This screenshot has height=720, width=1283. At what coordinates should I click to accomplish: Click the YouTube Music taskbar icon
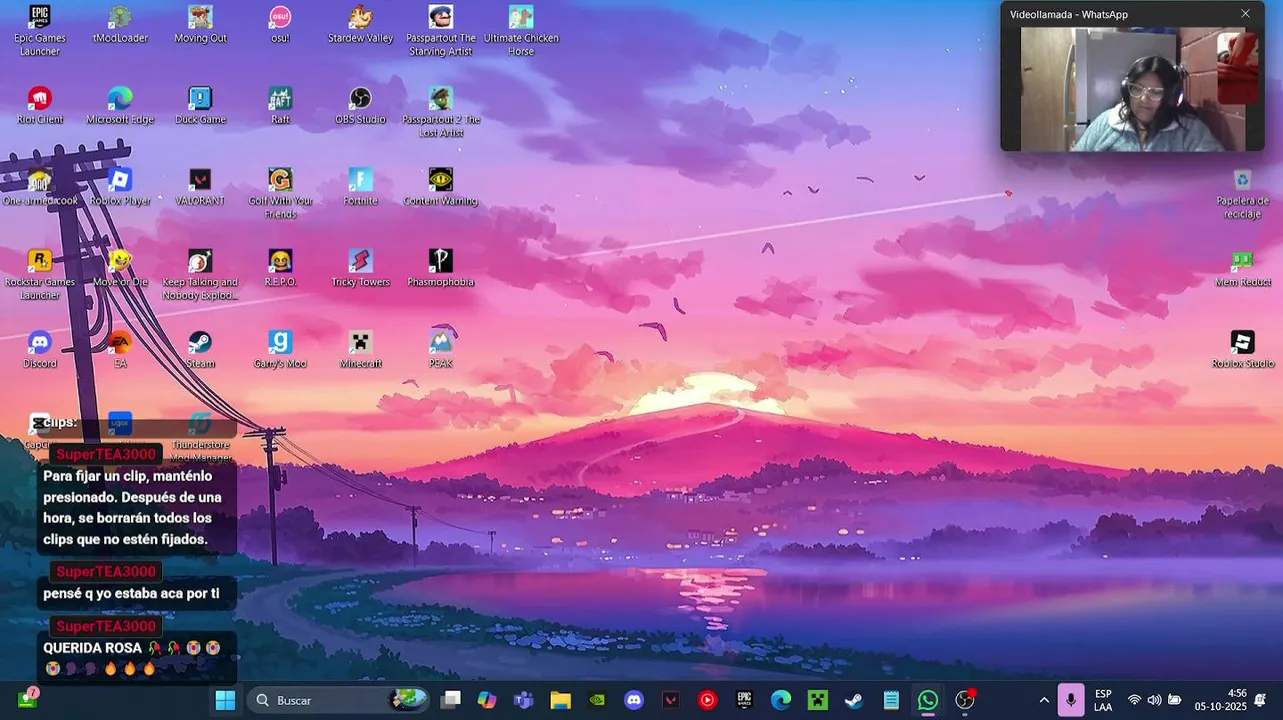coord(707,700)
